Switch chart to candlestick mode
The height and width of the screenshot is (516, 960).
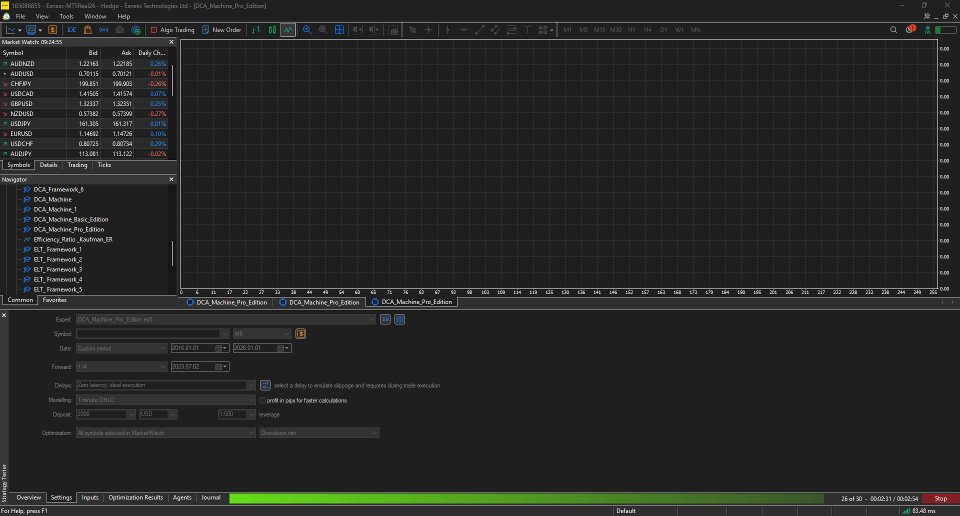(x=272, y=29)
